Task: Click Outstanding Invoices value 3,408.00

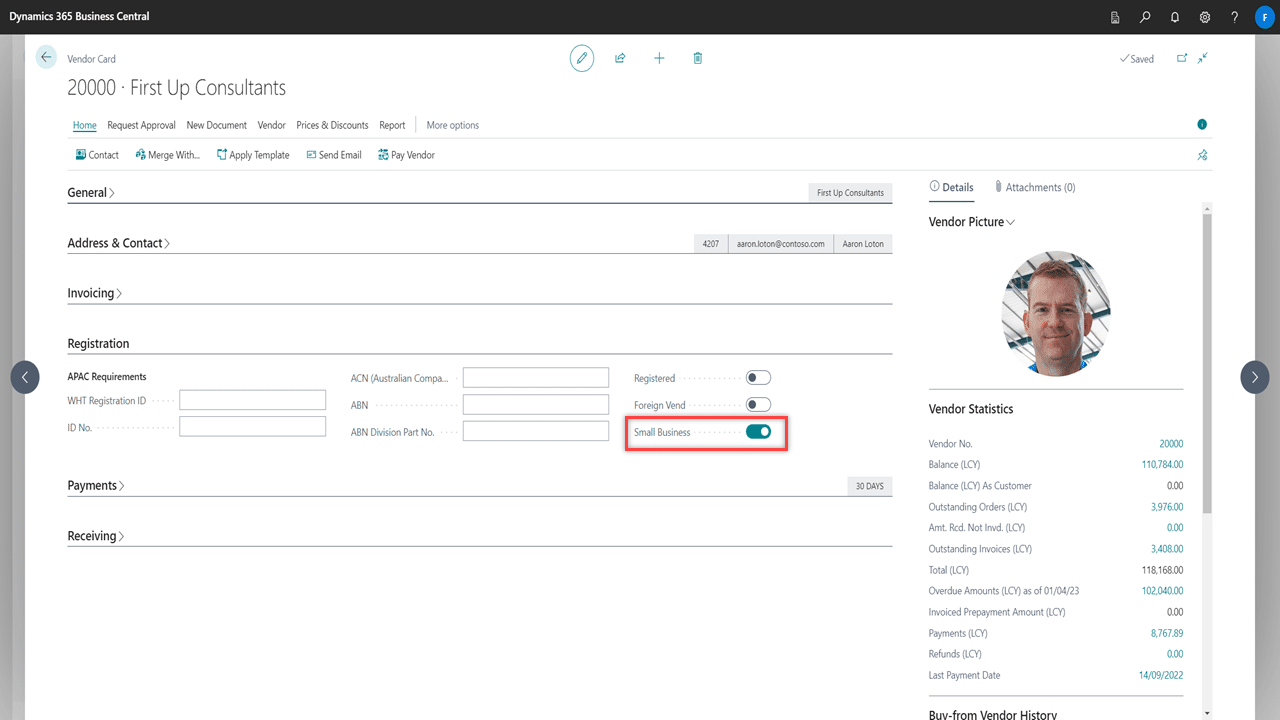Action: [1167, 549]
